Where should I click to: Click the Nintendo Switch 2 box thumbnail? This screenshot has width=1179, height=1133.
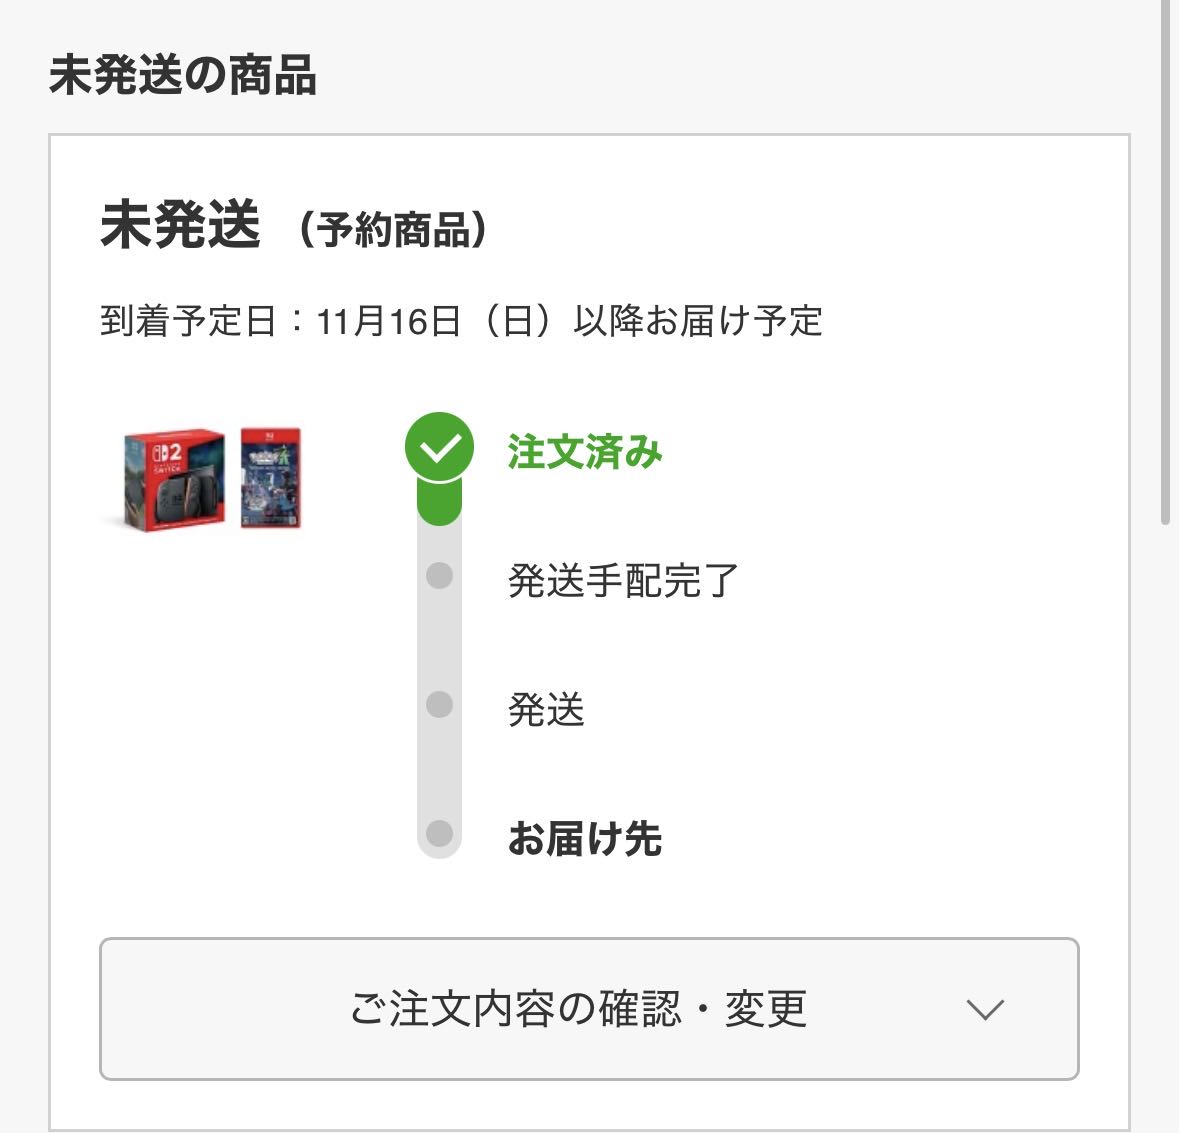(174, 479)
